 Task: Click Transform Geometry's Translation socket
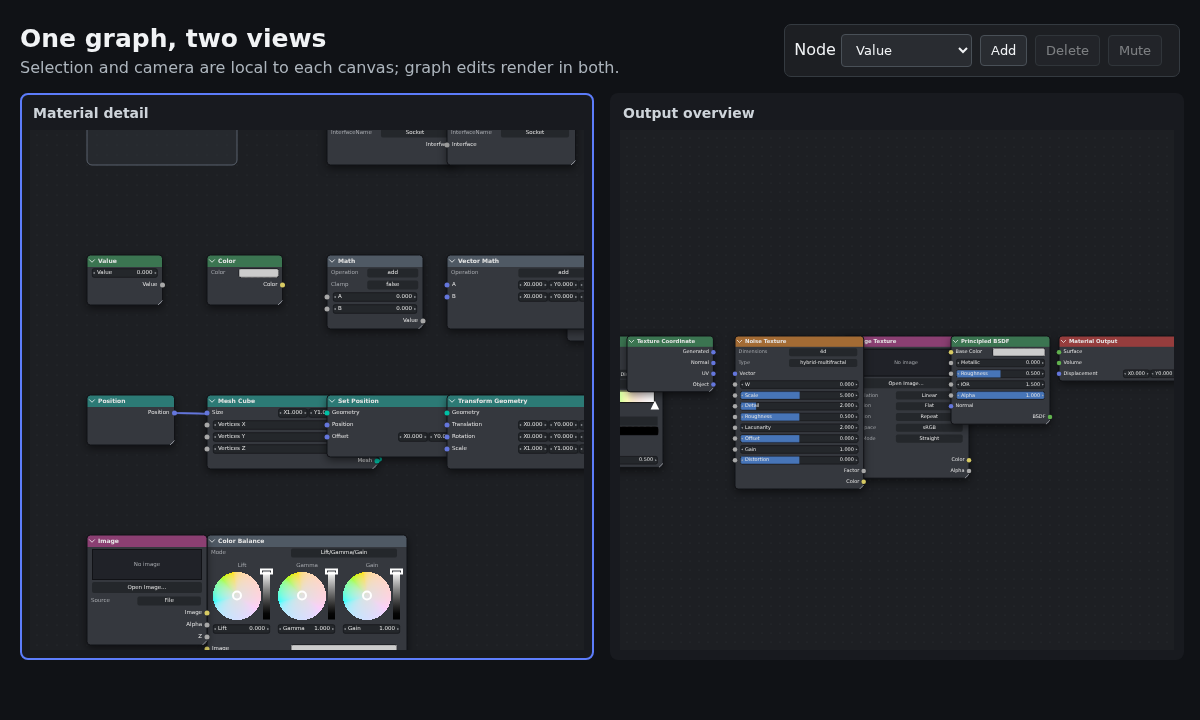[447, 425]
